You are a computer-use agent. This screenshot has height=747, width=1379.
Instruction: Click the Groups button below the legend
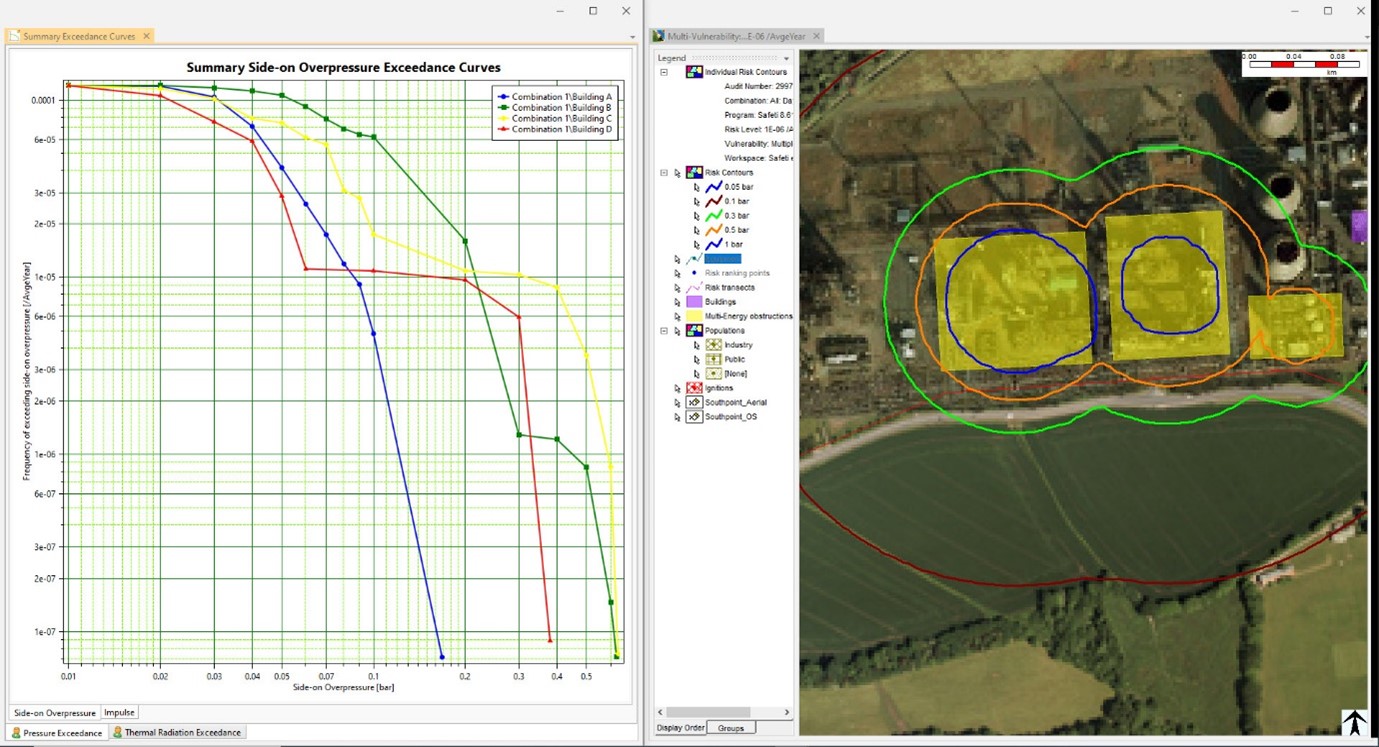pos(731,727)
